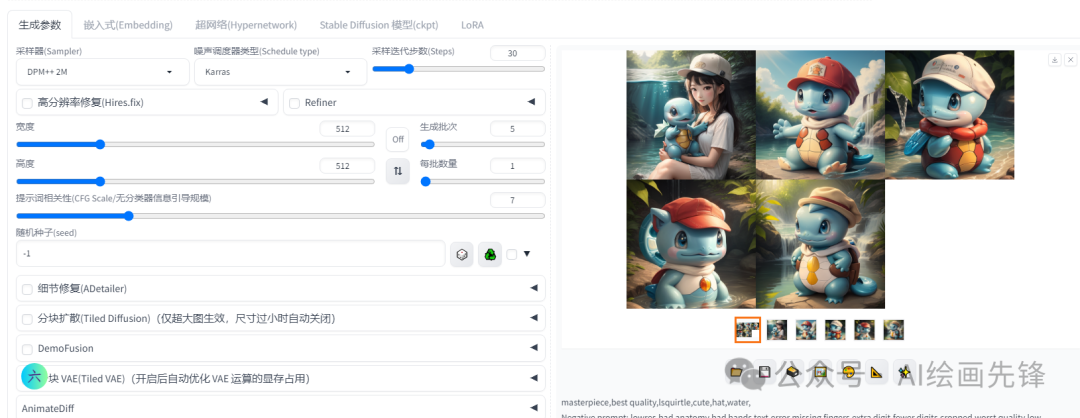Expand the AnimateDiff section arrow
1080x418 pixels.
click(x=533, y=407)
